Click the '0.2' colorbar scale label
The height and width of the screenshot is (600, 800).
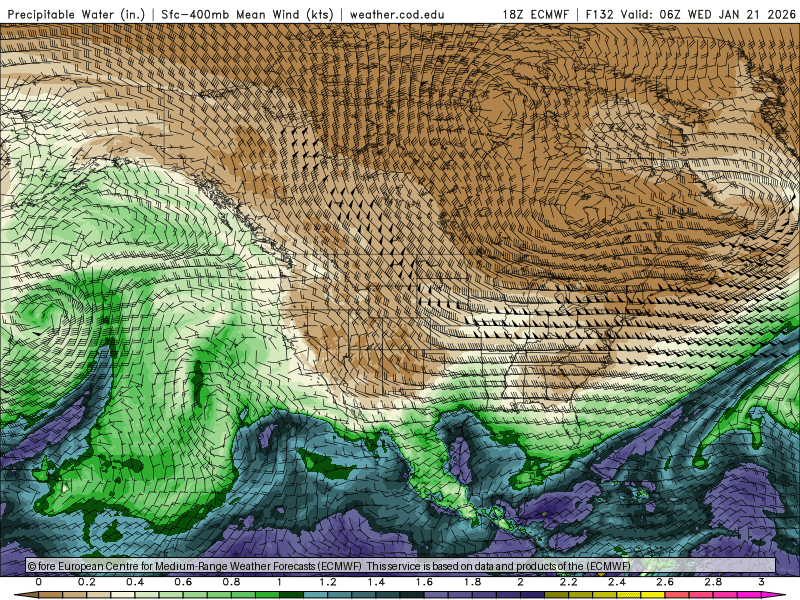click(x=87, y=582)
